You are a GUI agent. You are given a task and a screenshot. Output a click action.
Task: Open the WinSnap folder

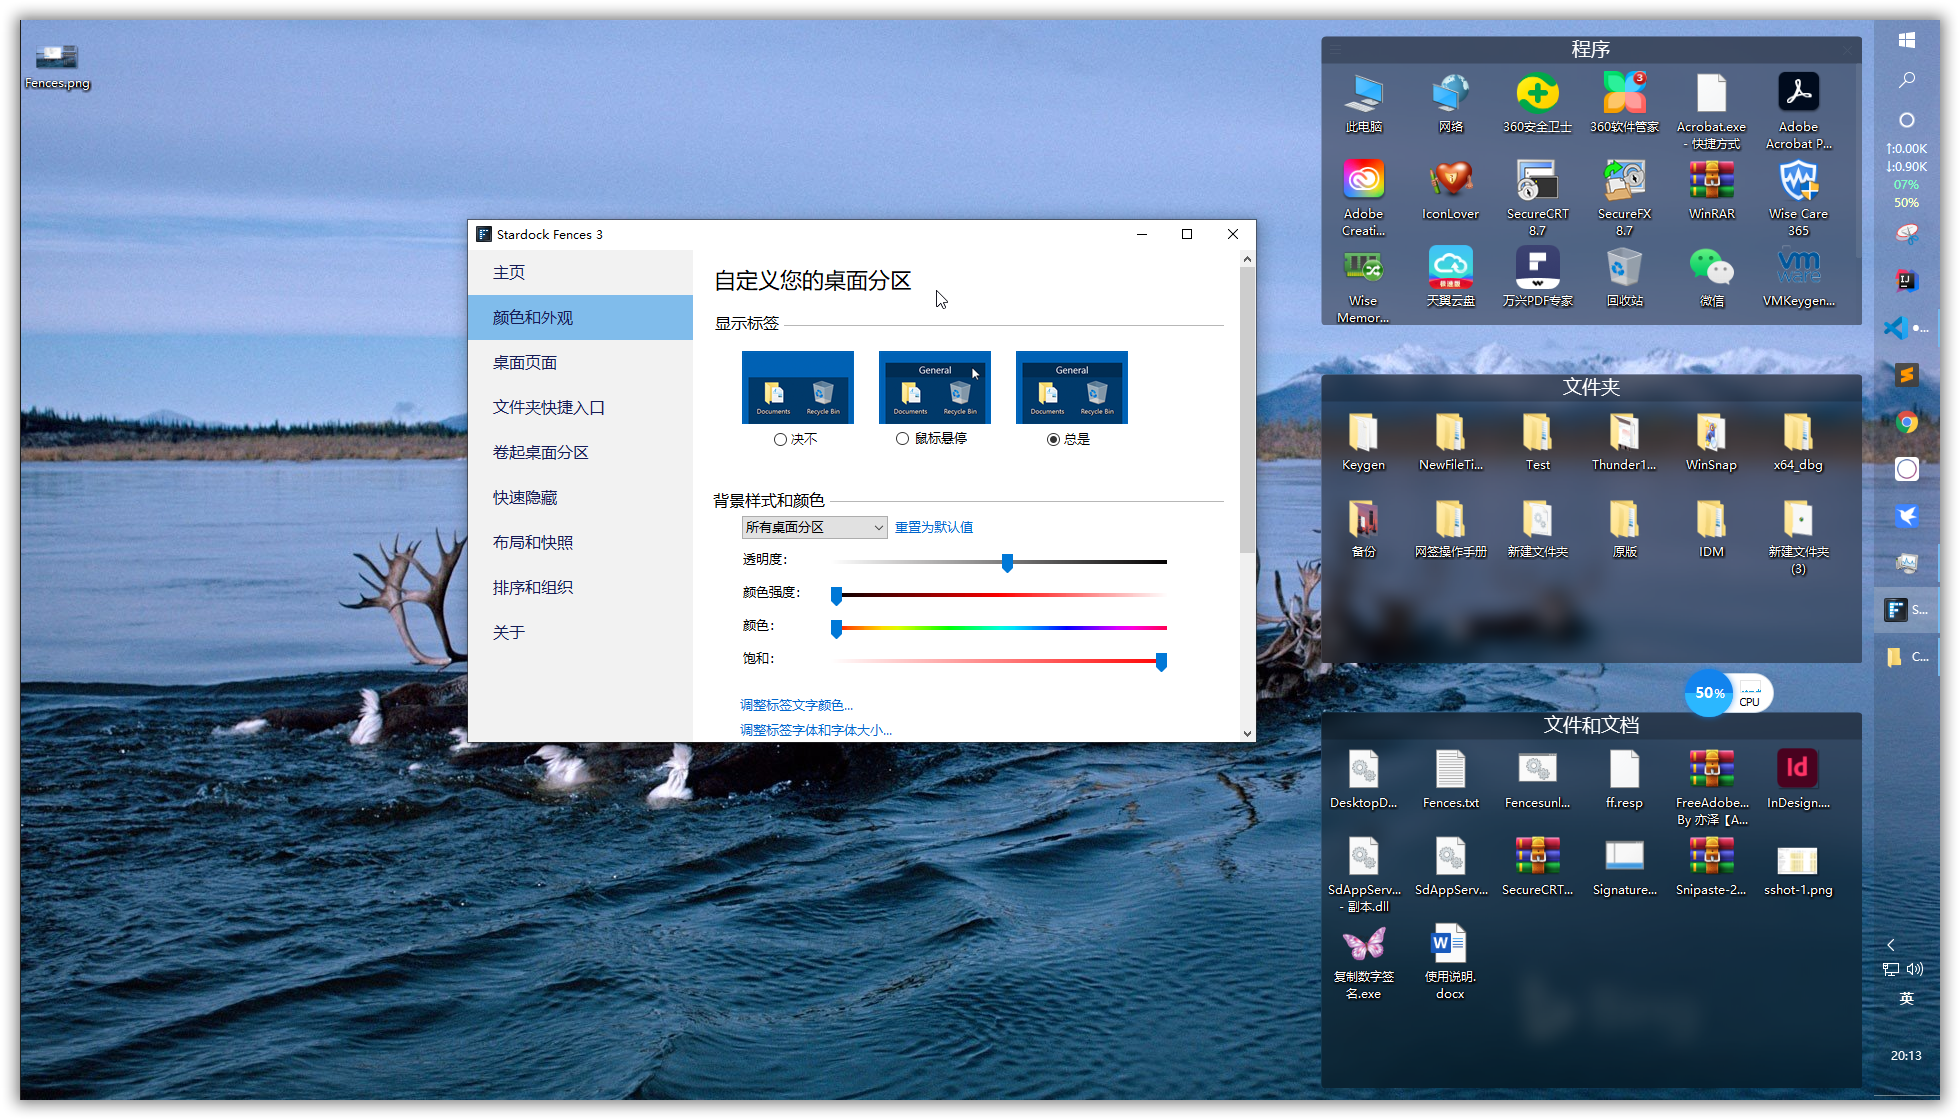[1711, 440]
